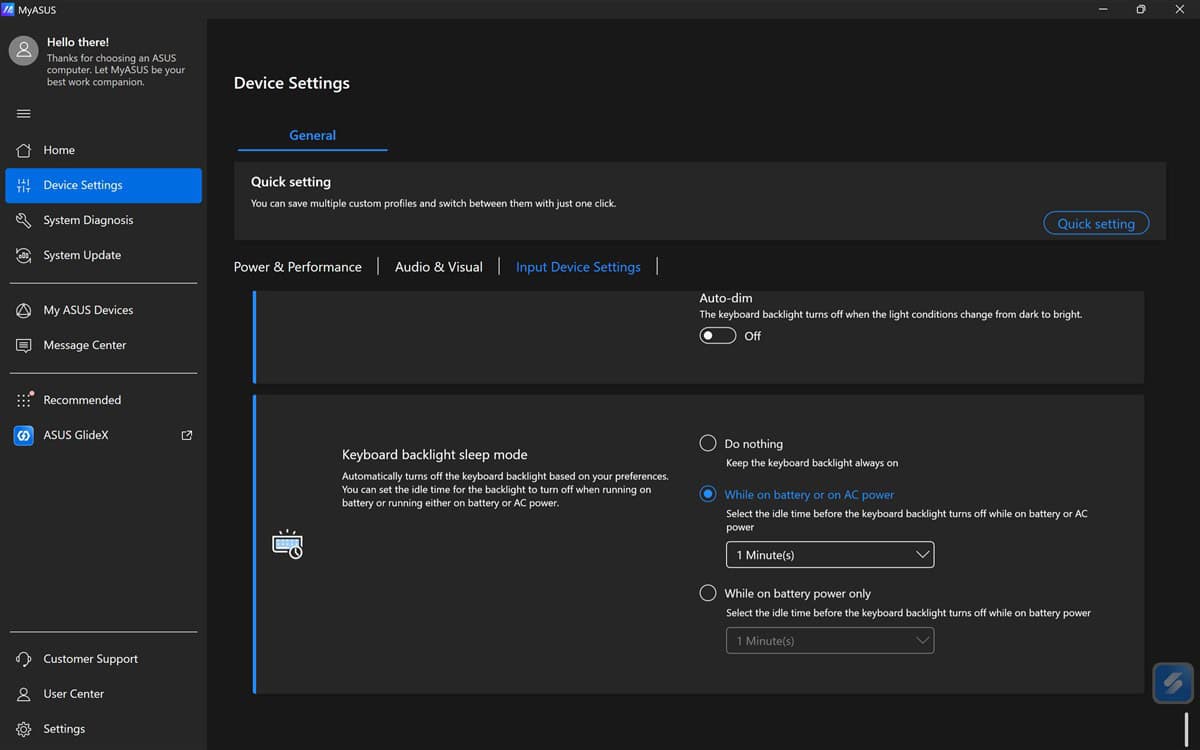
Task: Launch ASUS GlideX external link icon
Action: 186,435
